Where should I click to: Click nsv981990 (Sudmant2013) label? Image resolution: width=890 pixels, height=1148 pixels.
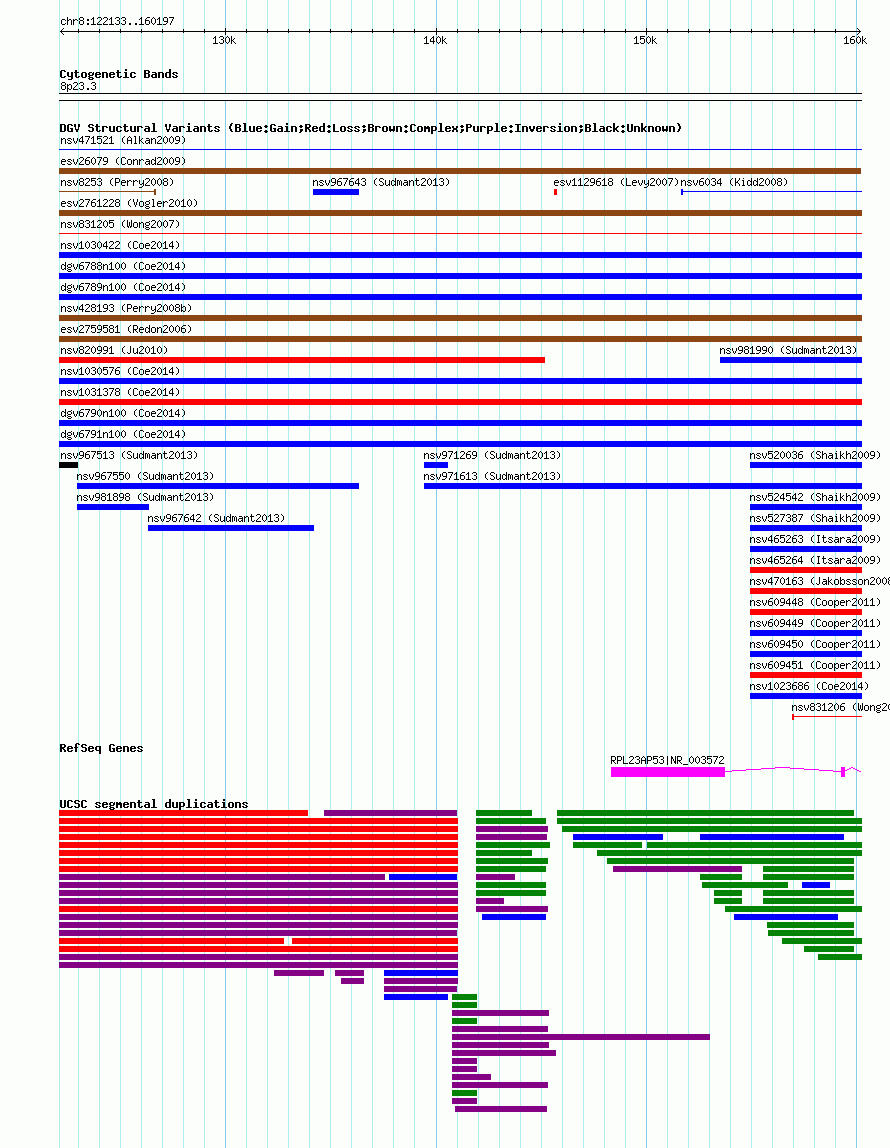pyautogui.click(x=788, y=350)
